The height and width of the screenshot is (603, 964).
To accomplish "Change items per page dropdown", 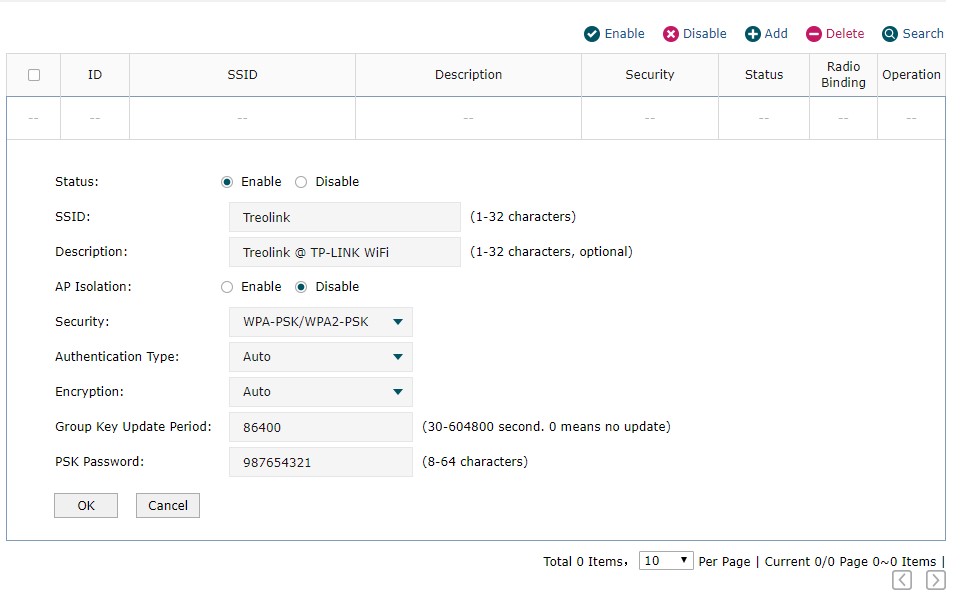I will (666, 561).
